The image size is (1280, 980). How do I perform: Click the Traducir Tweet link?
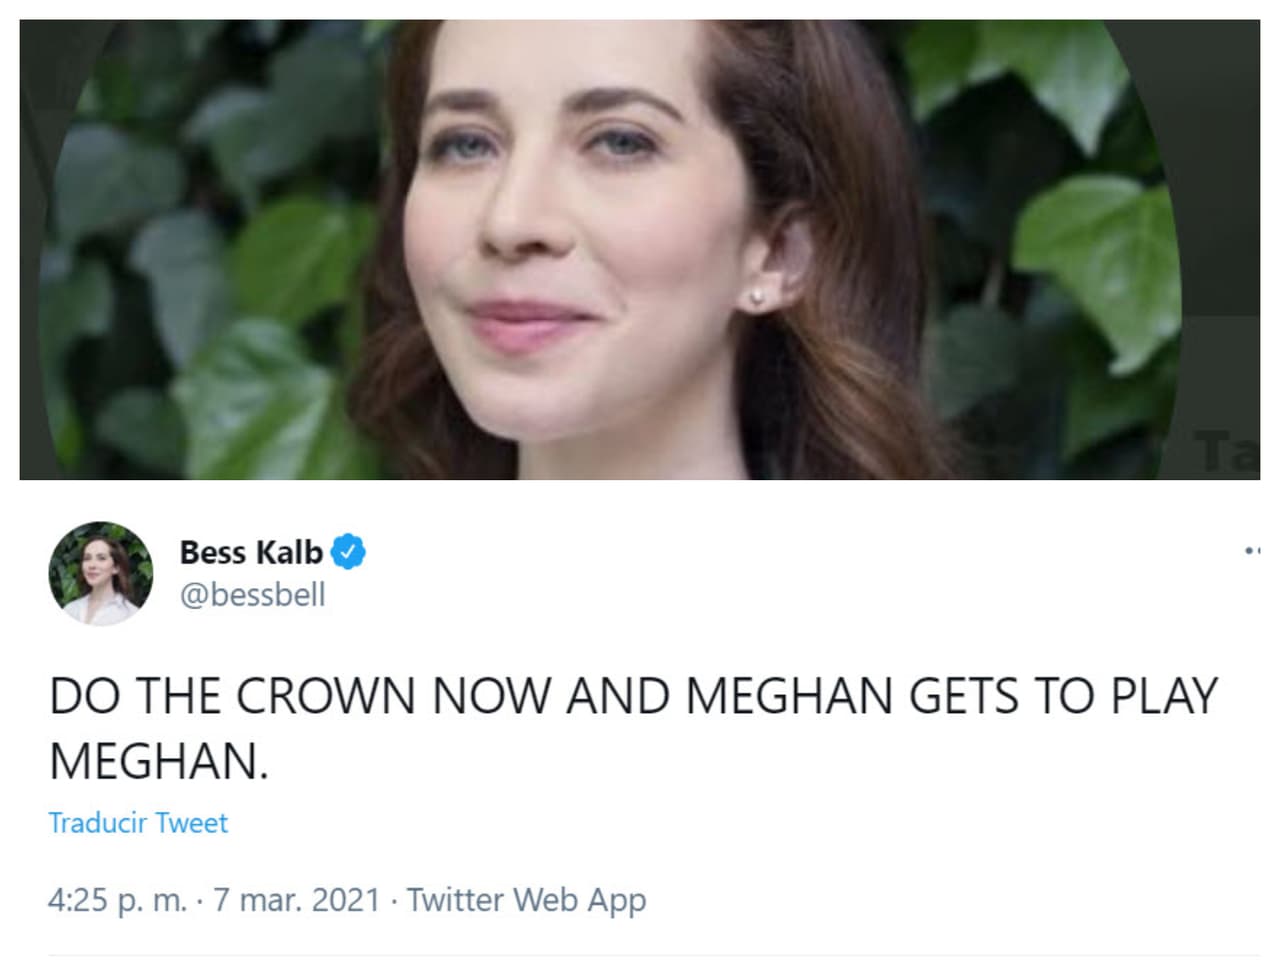[x=137, y=822]
